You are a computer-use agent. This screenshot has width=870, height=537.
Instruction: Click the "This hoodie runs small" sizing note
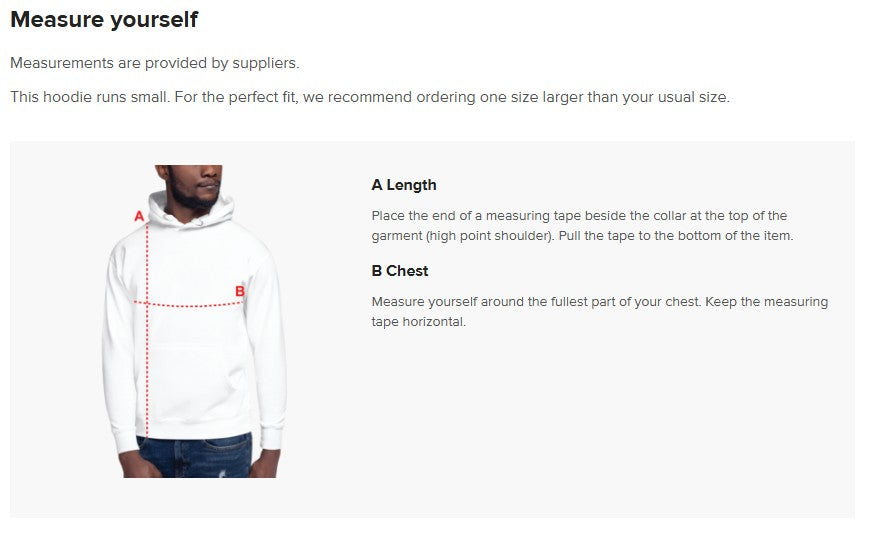[370, 98]
